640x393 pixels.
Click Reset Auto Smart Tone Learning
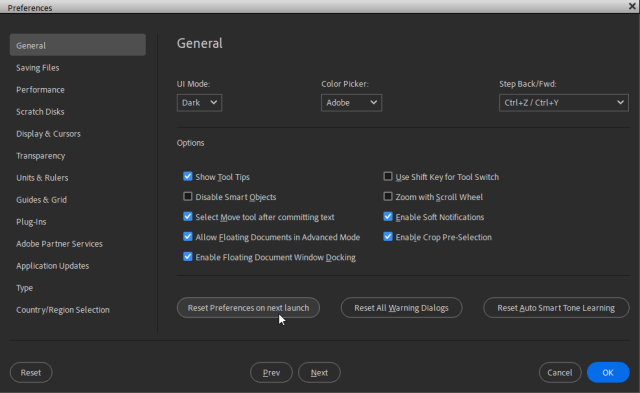pos(556,308)
